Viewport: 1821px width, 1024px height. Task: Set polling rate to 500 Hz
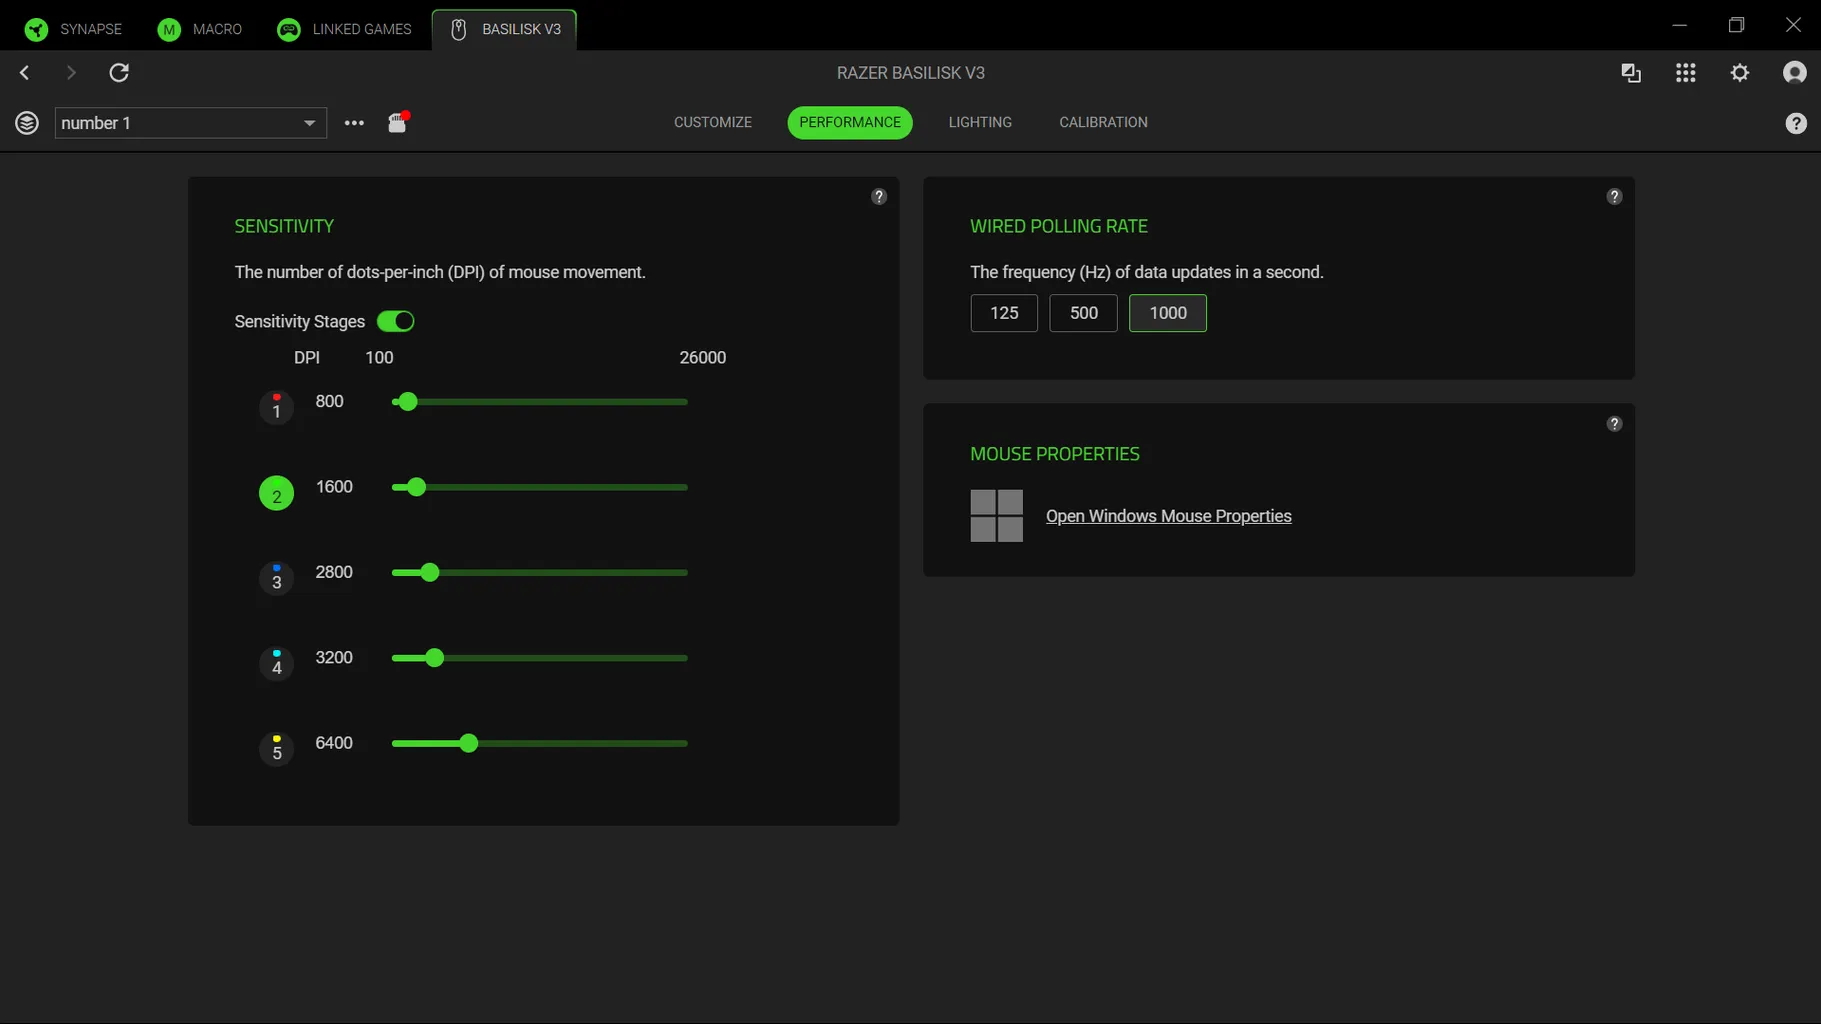1083,313
